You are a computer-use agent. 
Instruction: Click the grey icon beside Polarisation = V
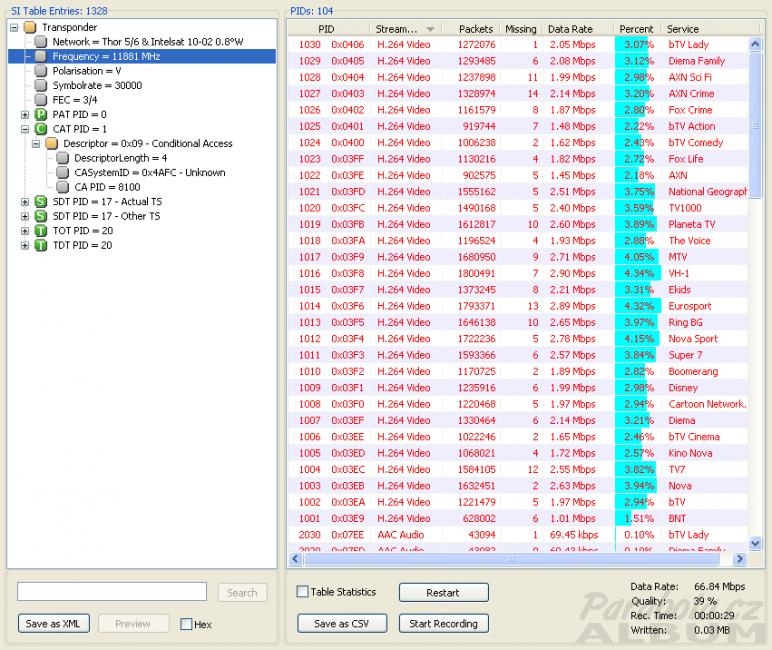(41, 71)
